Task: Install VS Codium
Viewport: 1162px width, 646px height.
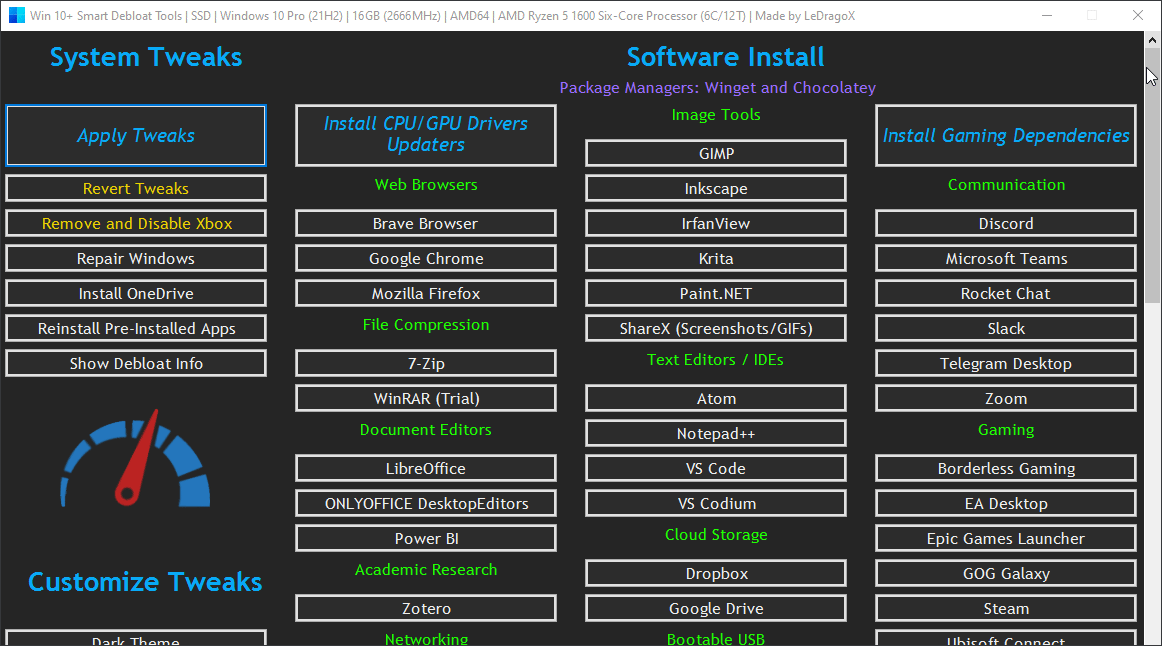Action: 716,503
